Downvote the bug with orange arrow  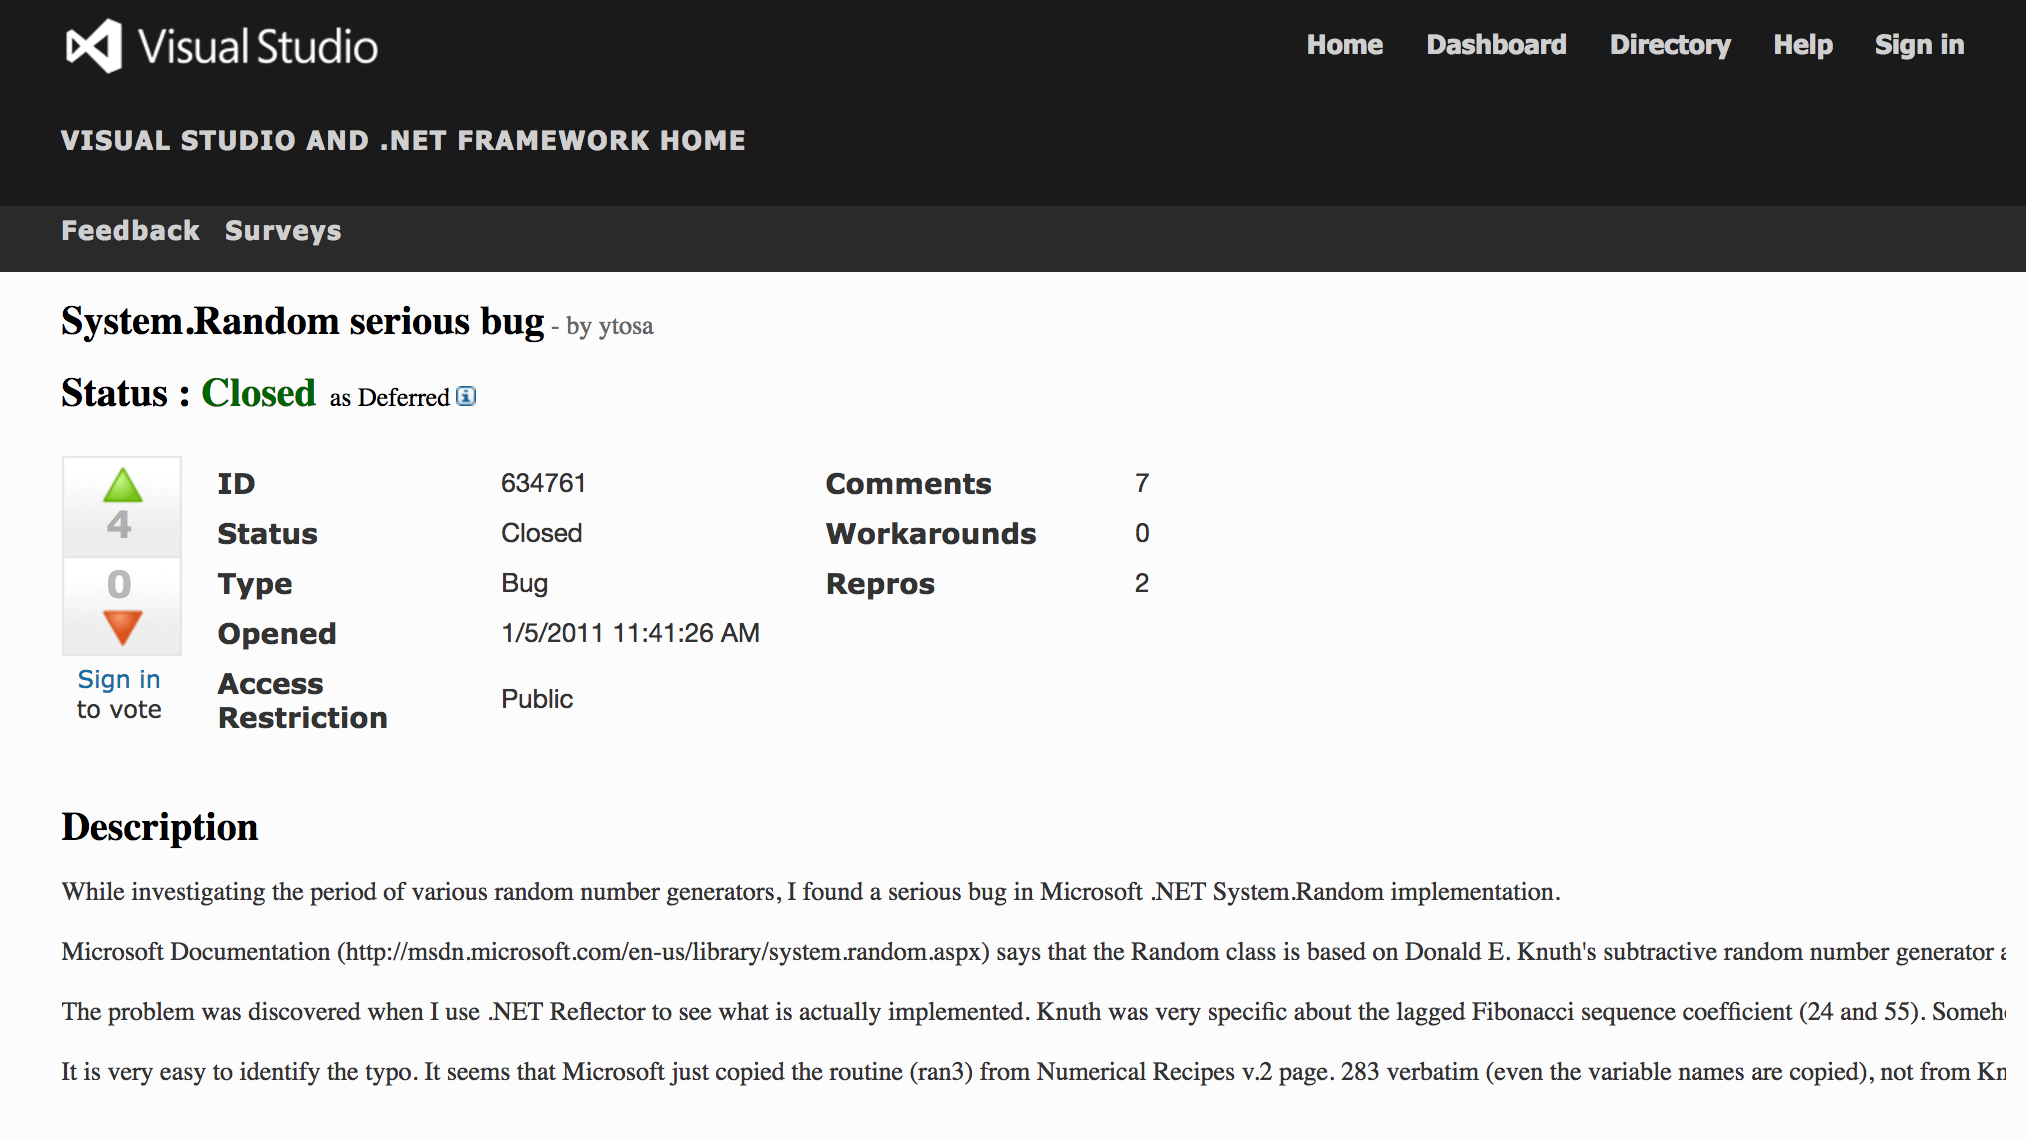[122, 627]
